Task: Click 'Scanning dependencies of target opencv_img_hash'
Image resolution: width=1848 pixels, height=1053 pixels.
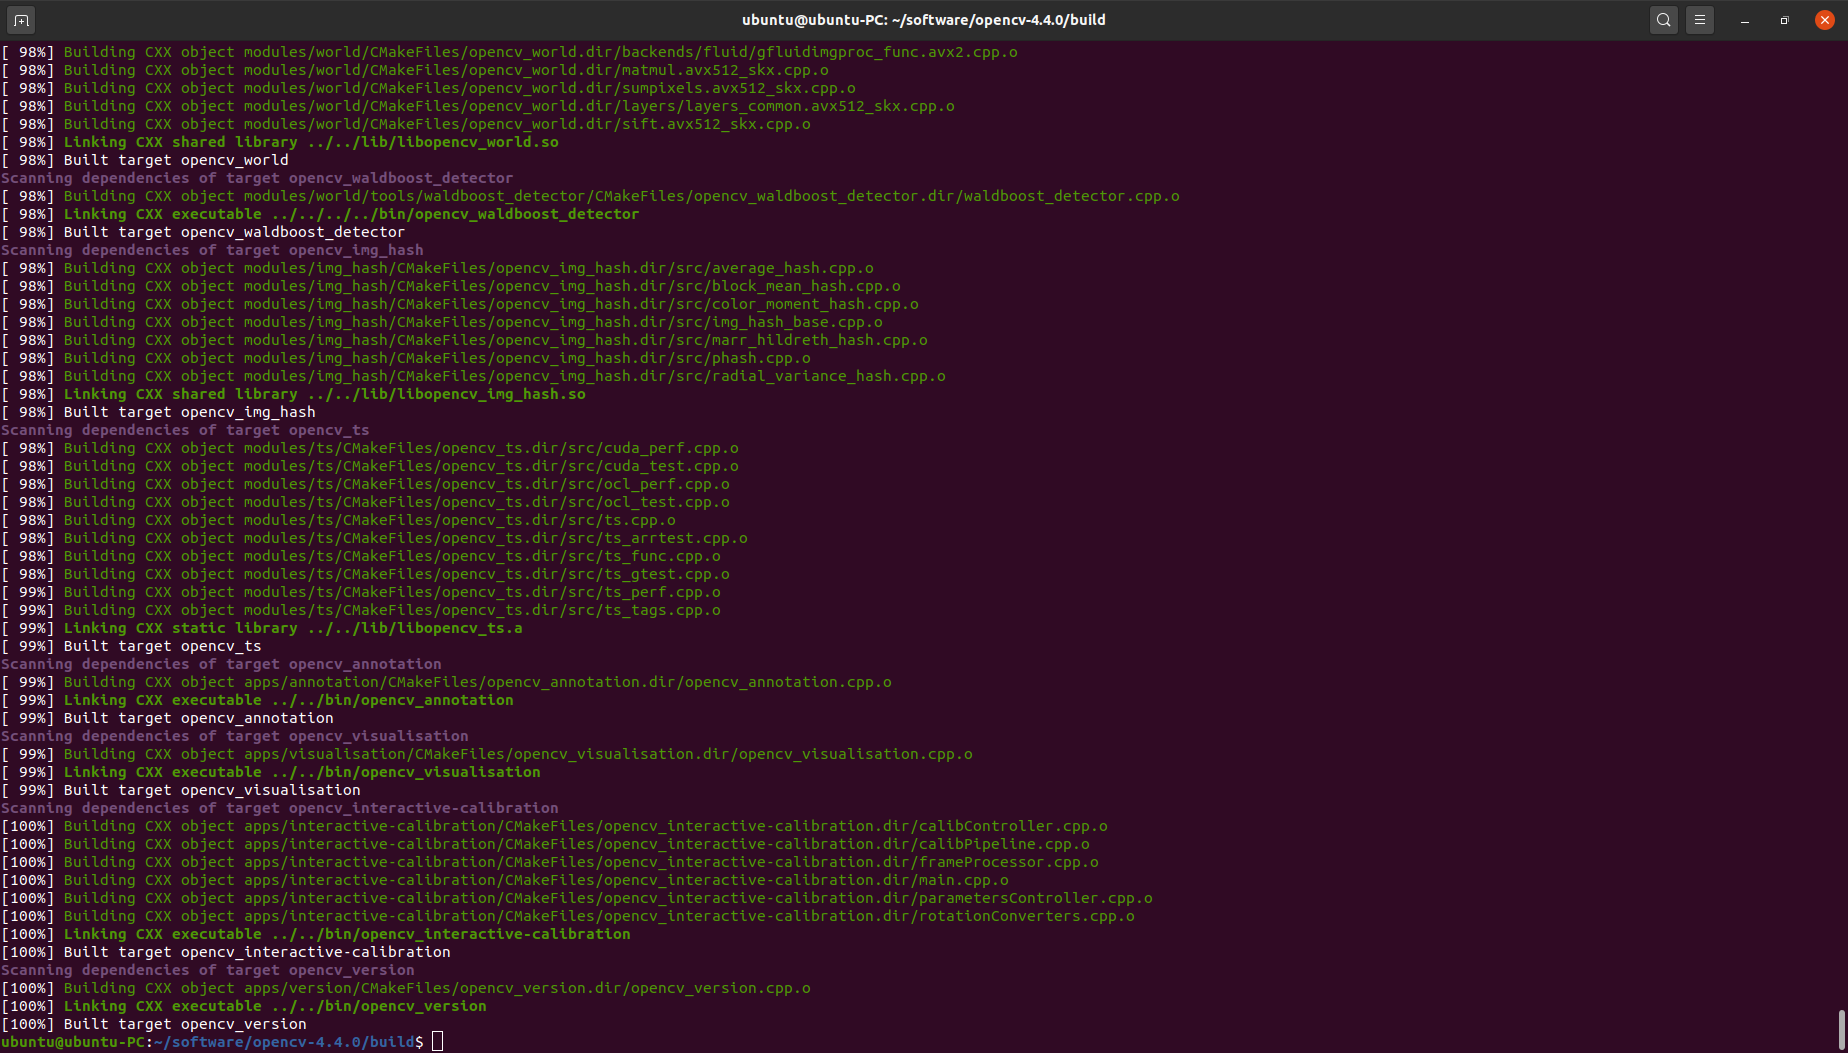Action: click(212, 250)
